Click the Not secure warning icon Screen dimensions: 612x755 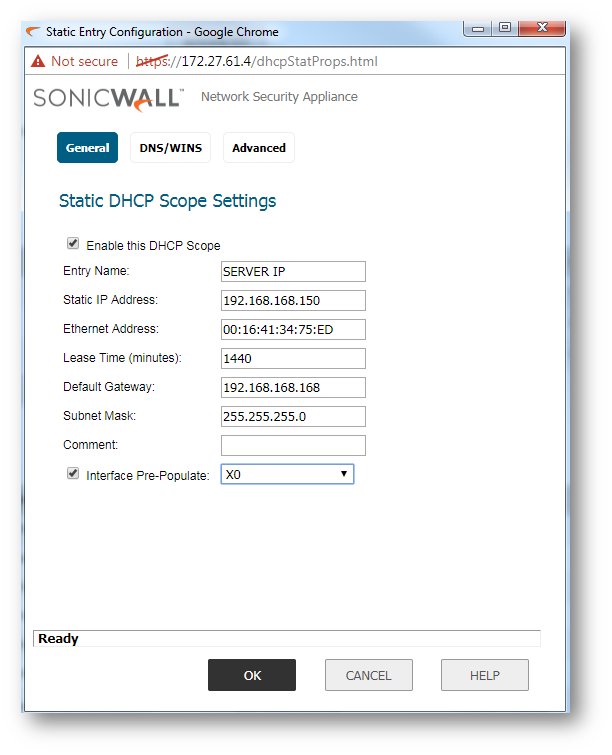(38, 61)
